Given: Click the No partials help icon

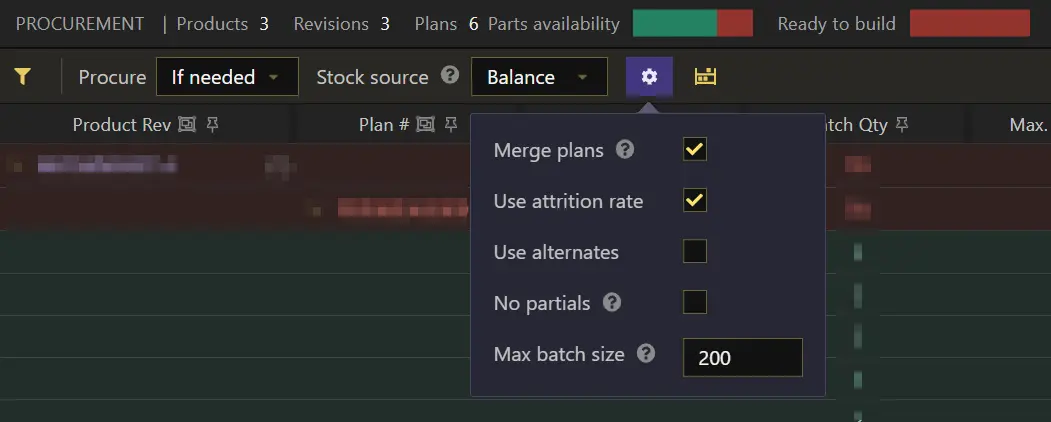Looking at the screenshot, I should [x=613, y=302].
